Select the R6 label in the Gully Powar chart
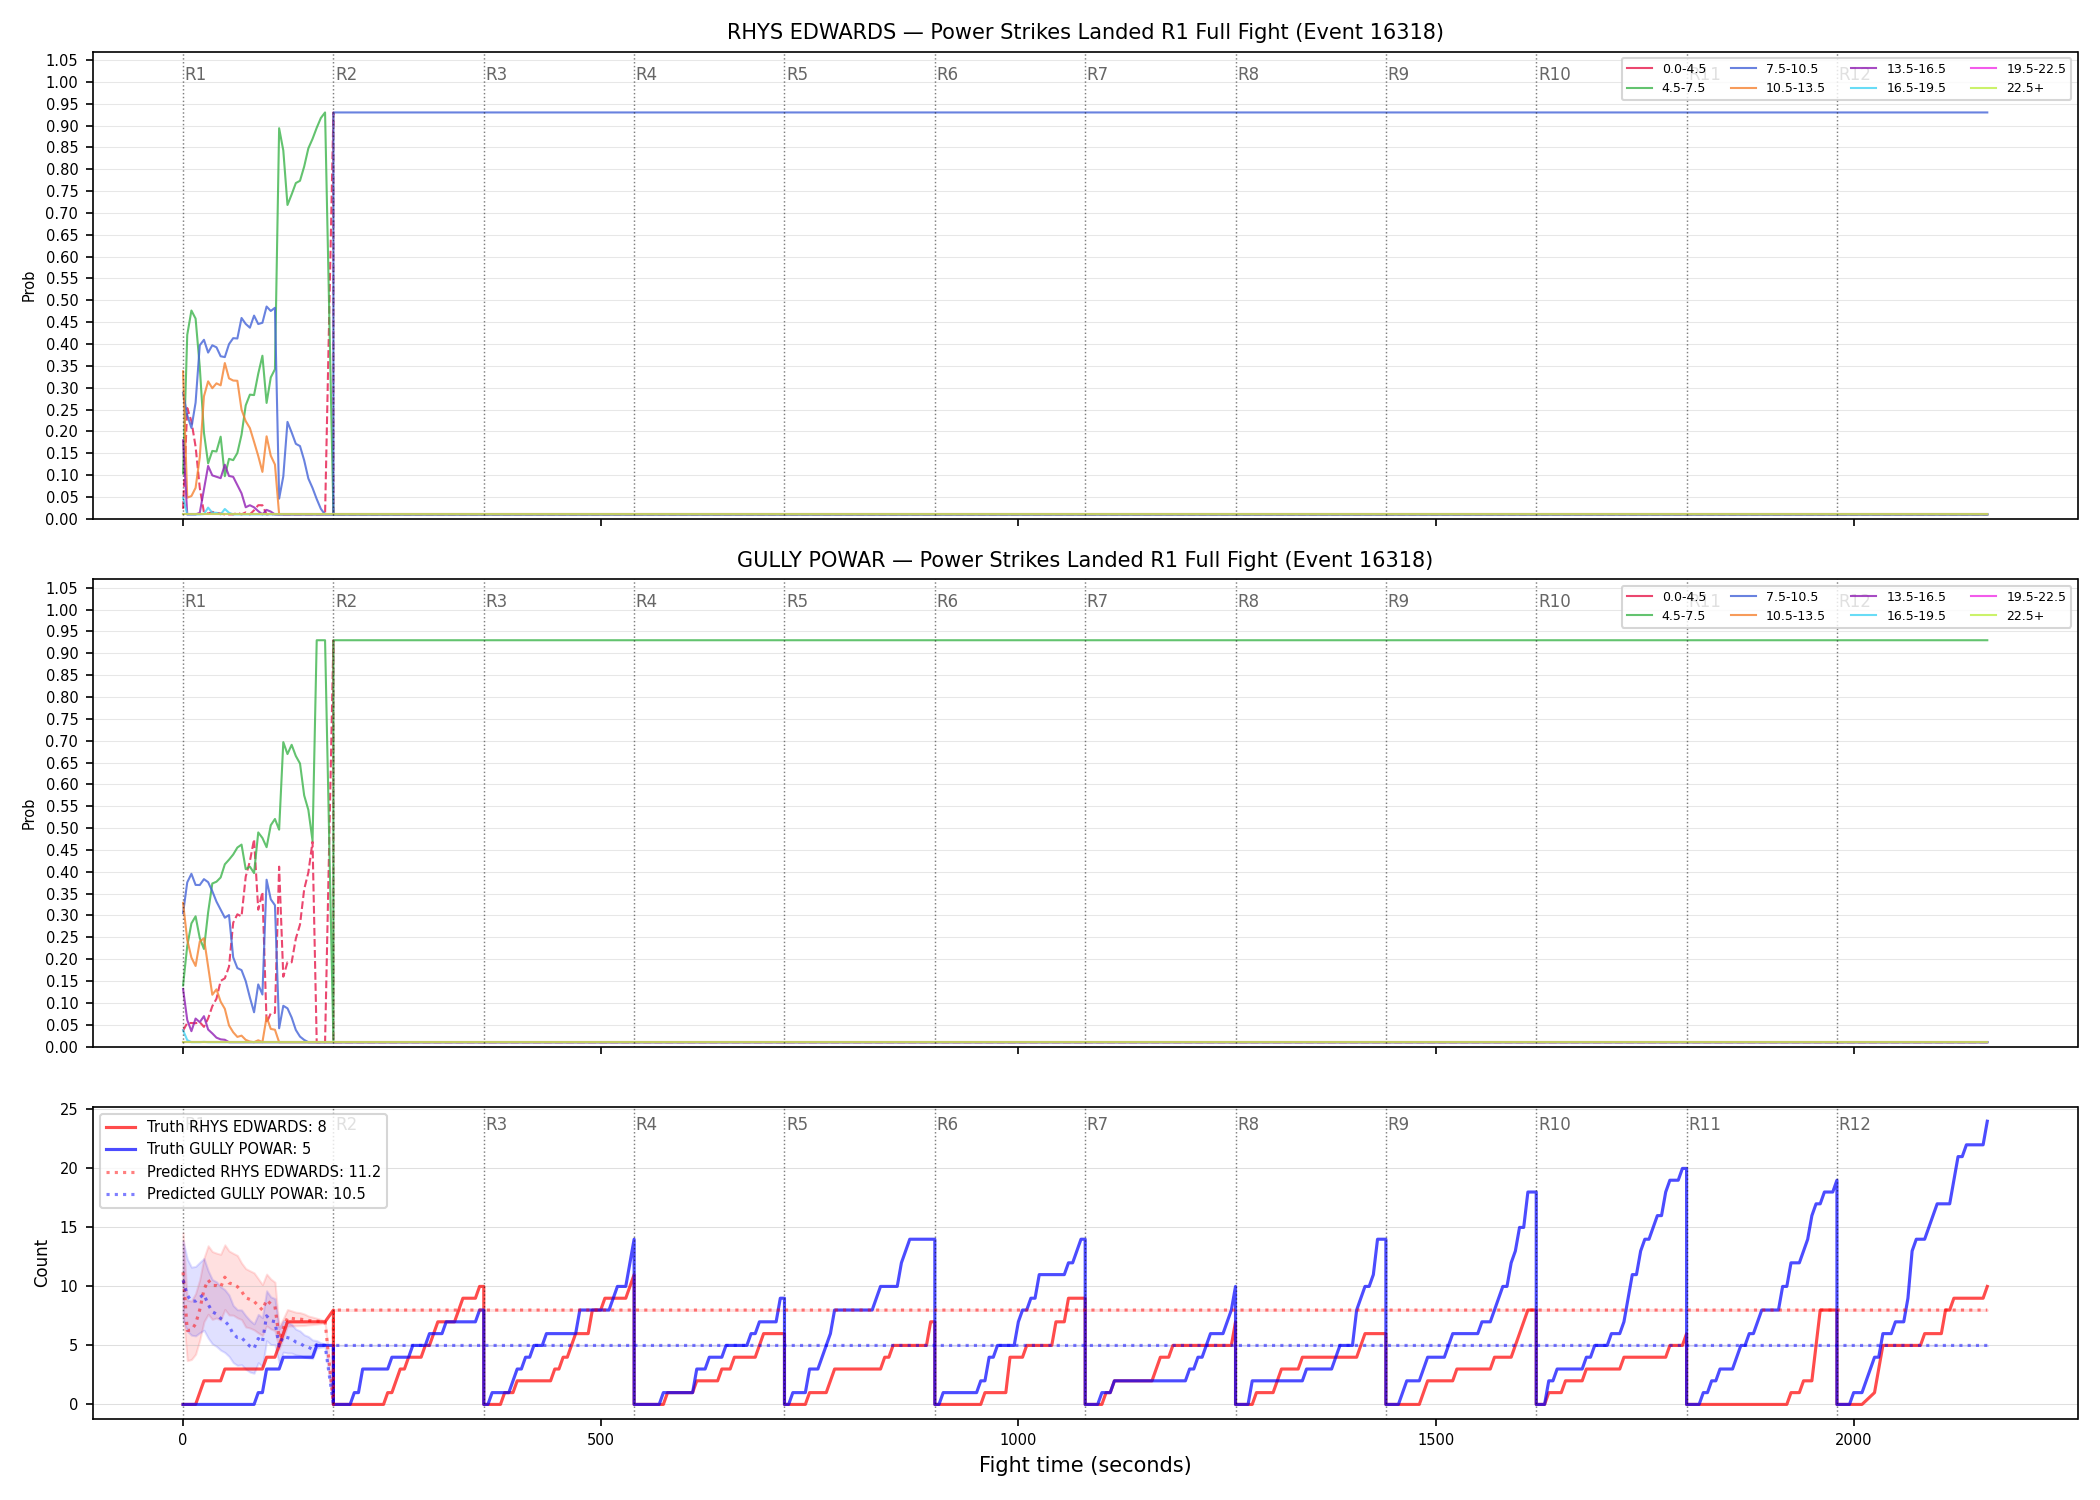 947,601
